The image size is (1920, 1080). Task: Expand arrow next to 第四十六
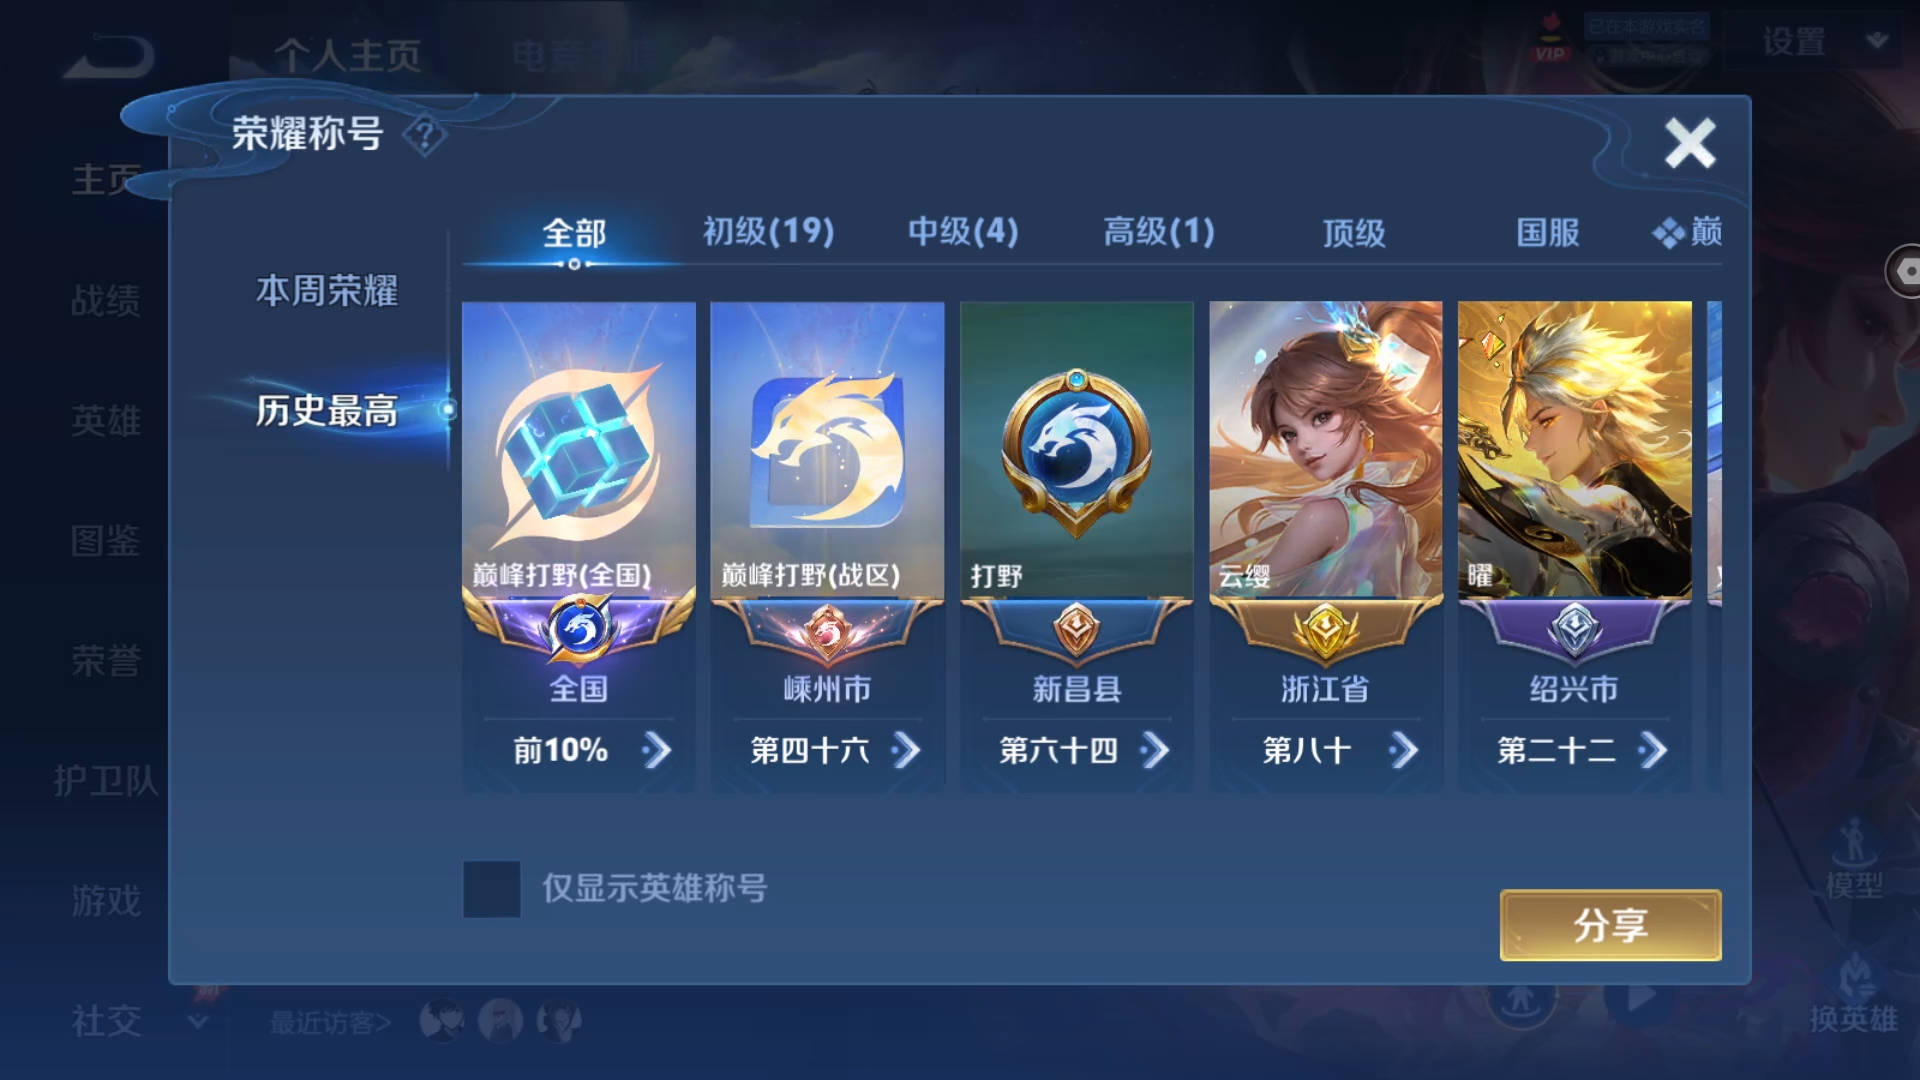coord(906,750)
